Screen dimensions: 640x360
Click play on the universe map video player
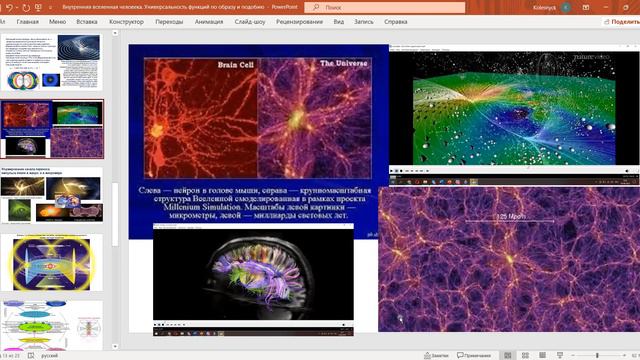[x=392, y=171]
